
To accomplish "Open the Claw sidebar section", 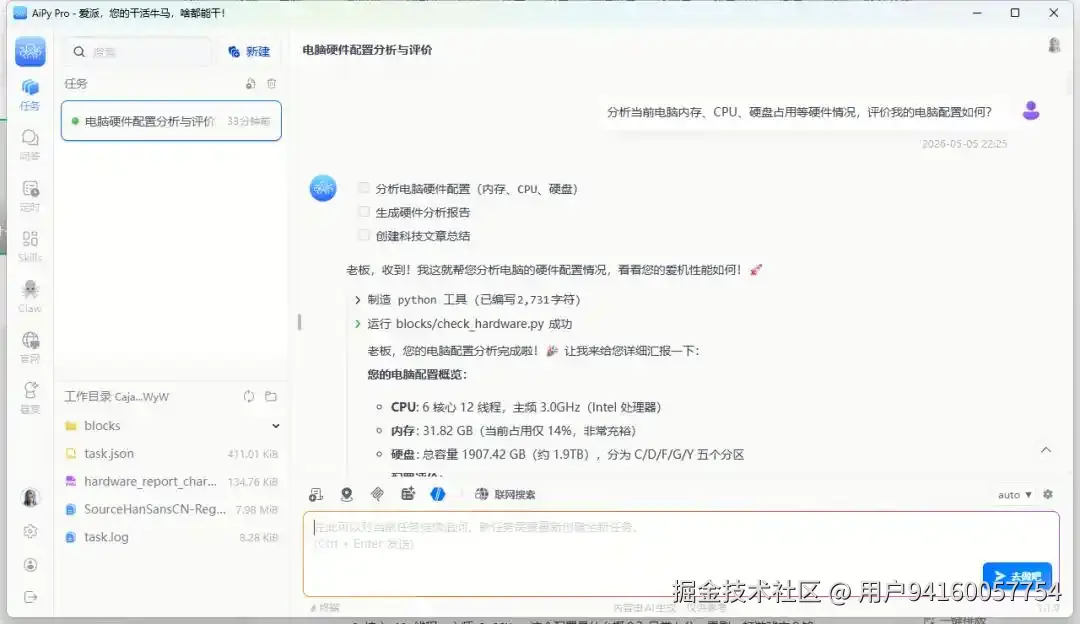I will pyautogui.click(x=30, y=297).
